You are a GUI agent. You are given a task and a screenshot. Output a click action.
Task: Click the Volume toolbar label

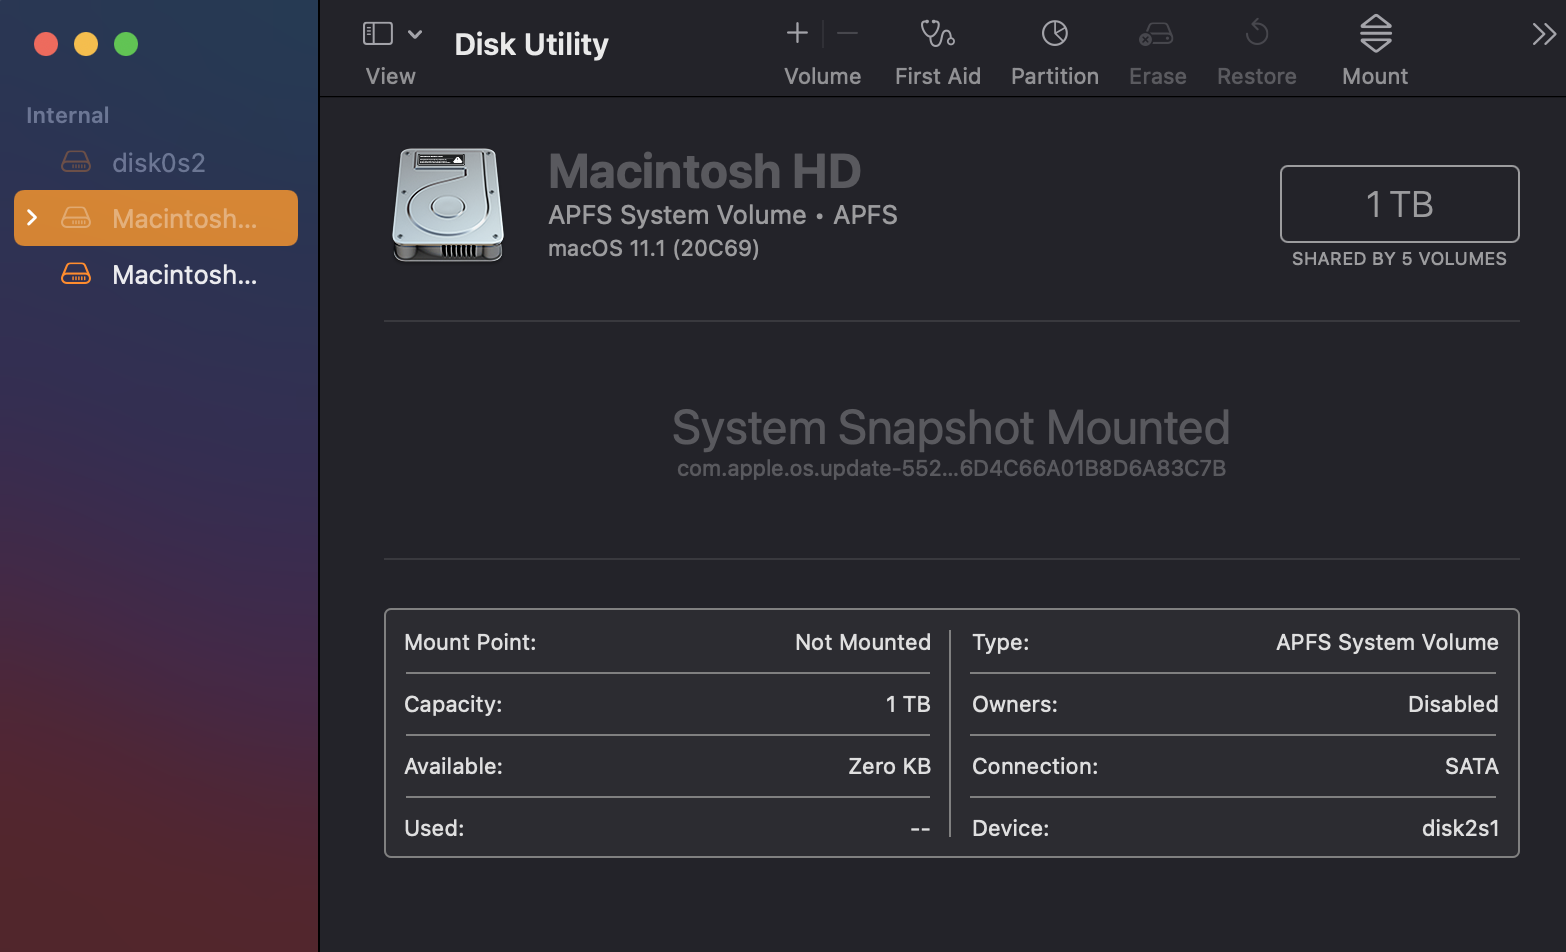coord(822,76)
